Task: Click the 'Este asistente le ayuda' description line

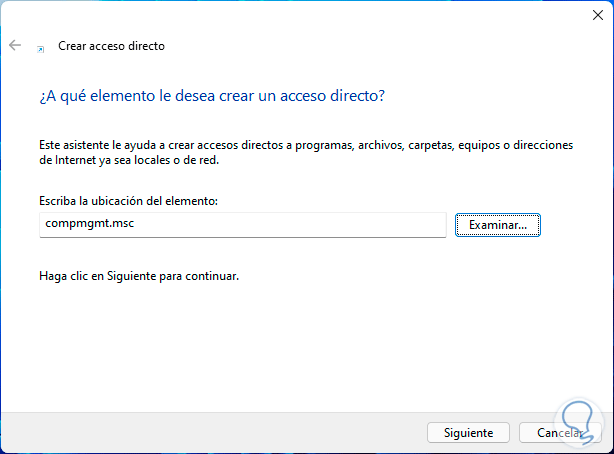Action: 306,145
